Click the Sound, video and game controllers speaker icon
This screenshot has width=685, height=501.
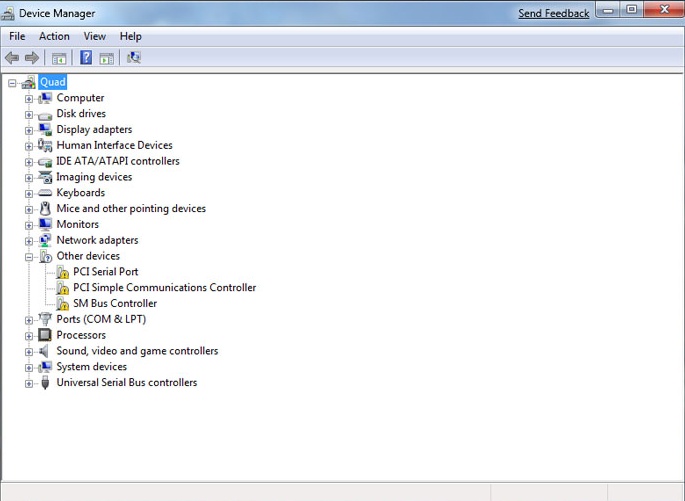44,351
